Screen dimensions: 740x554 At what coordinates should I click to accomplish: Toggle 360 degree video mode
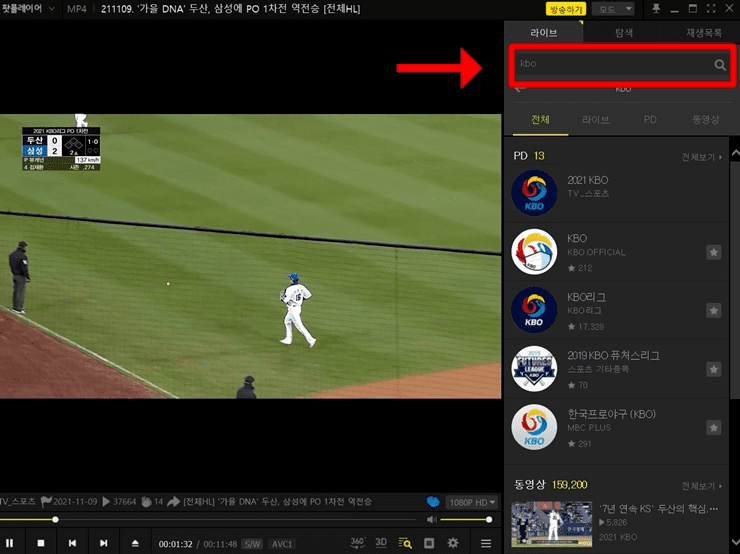pos(358,543)
